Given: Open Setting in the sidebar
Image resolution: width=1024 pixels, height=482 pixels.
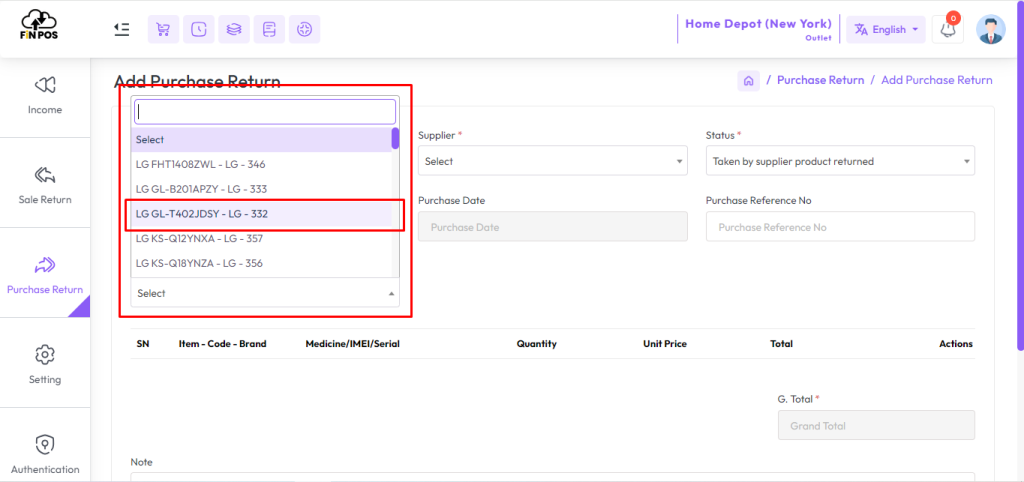Looking at the screenshot, I should pyautogui.click(x=45, y=363).
